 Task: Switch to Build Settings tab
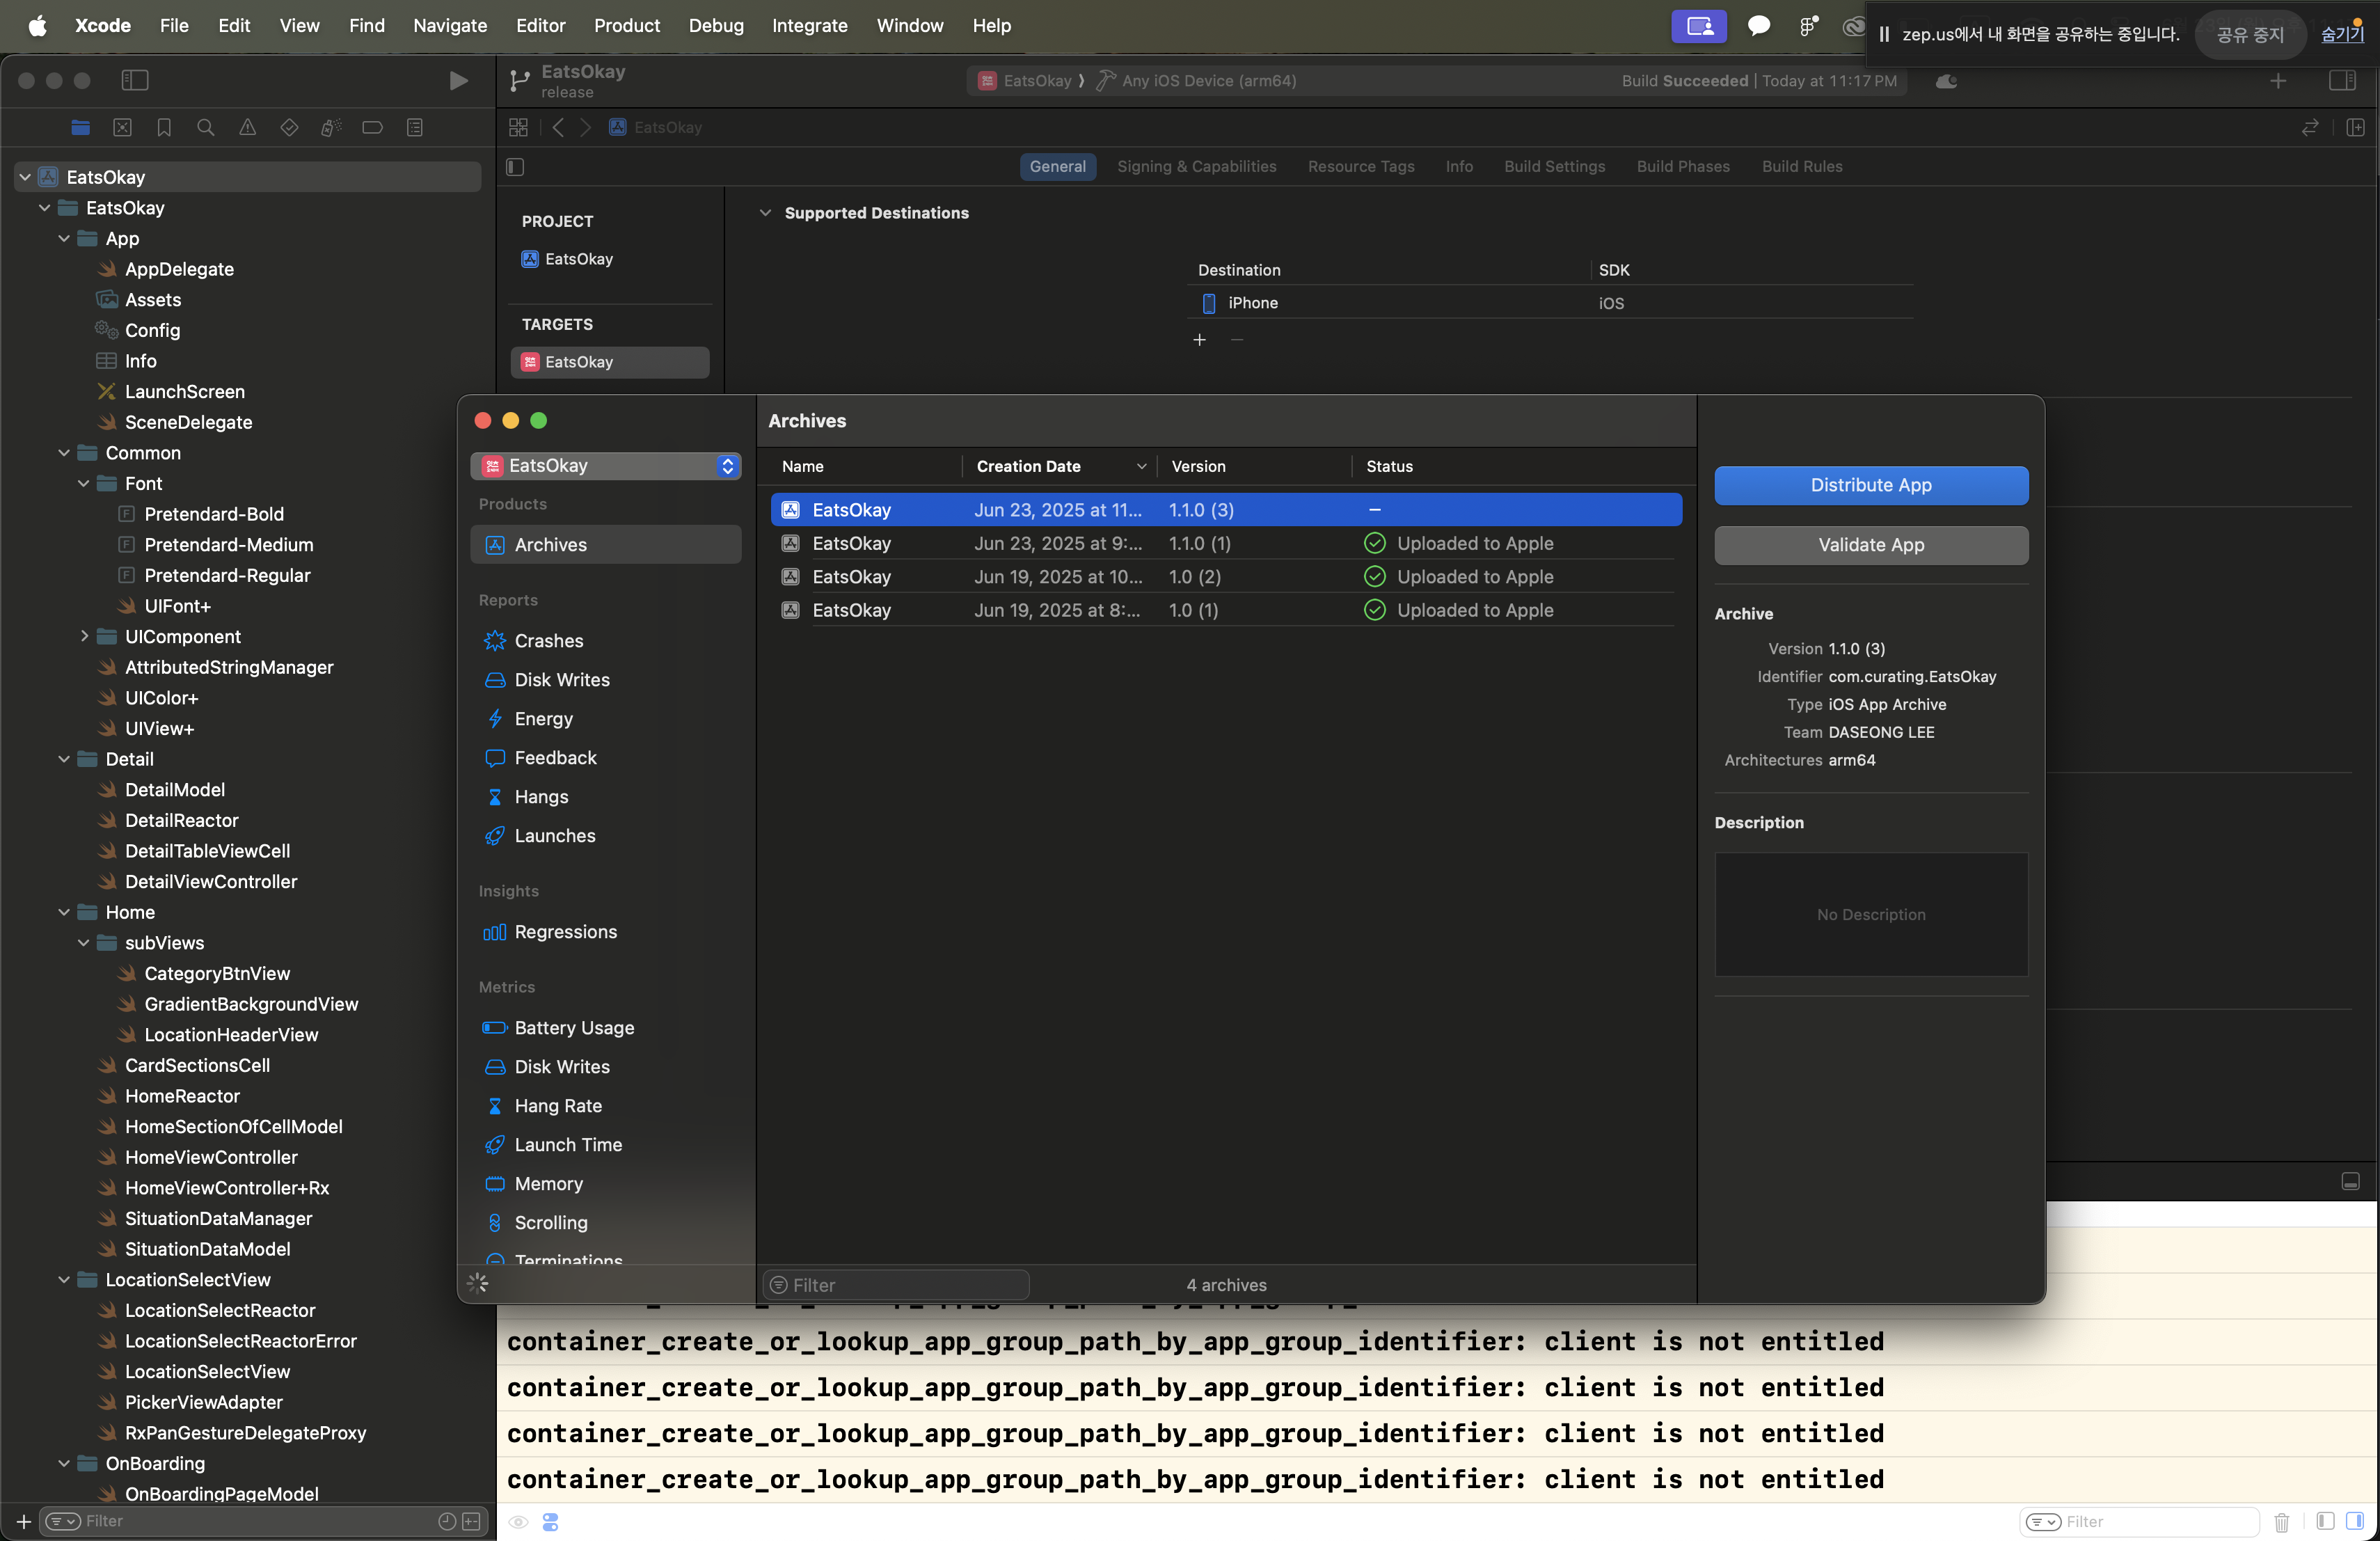pos(1554,167)
